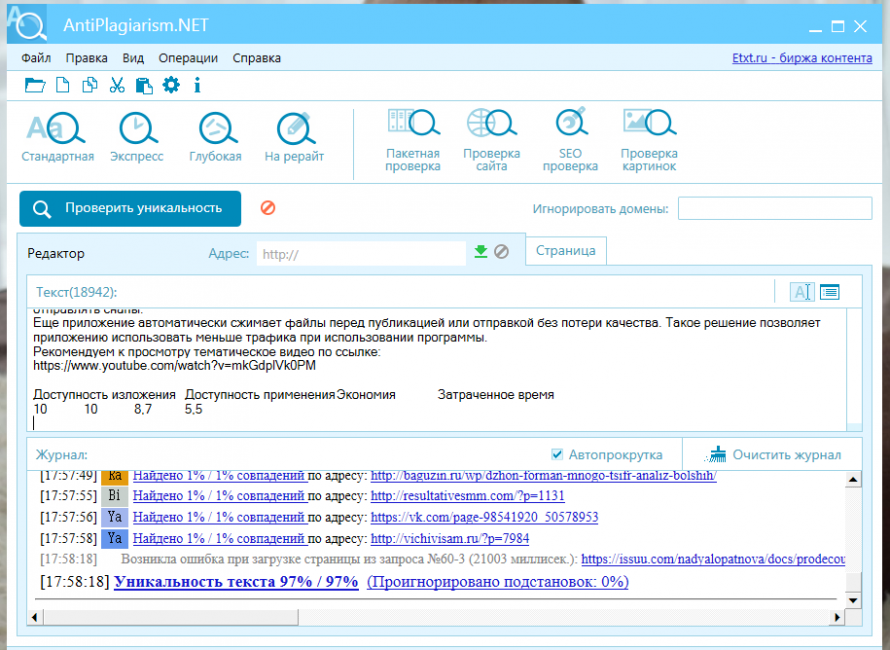This screenshot has height=650, width=890.
Task: Click Найдено совпадений link at 17:57:55
Action: click(x=220, y=496)
